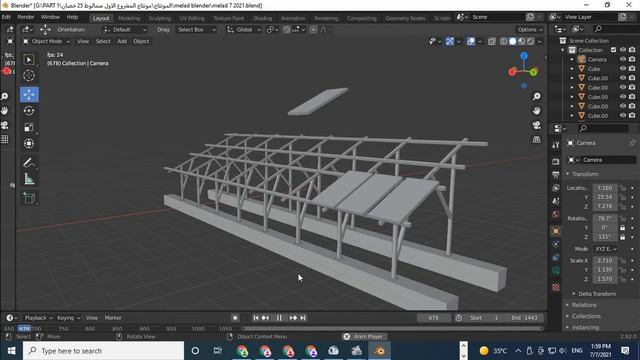Hide the Camera object in viewport
Image resolution: width=640 pixels, height=360 pixels.
[623, 59]
